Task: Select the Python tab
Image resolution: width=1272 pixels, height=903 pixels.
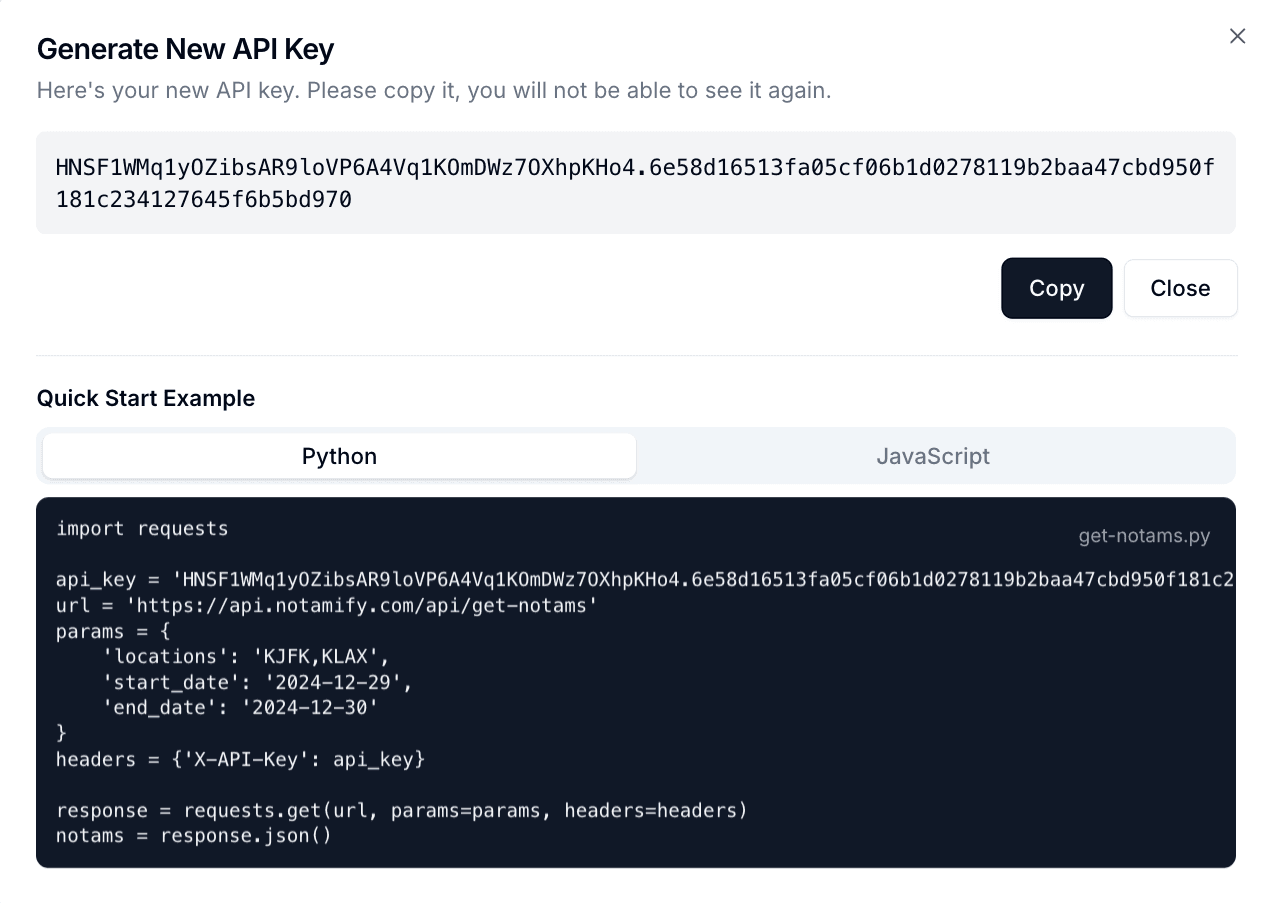Action: pos(338,456)
